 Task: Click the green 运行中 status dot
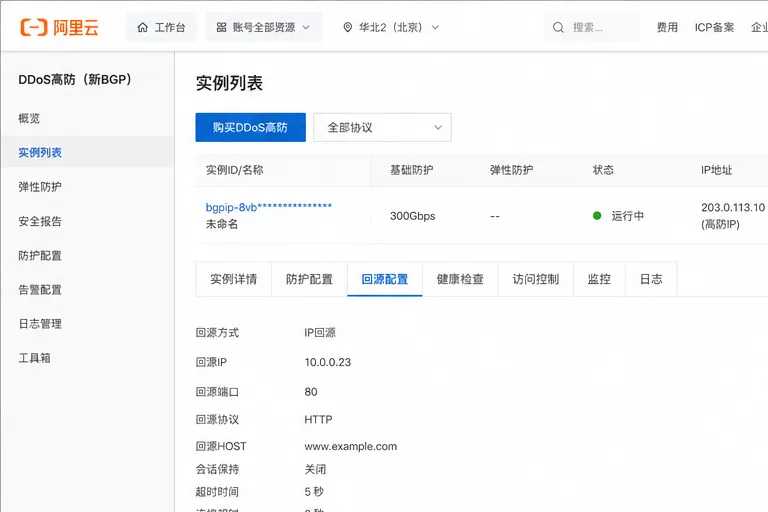point(597,216)
